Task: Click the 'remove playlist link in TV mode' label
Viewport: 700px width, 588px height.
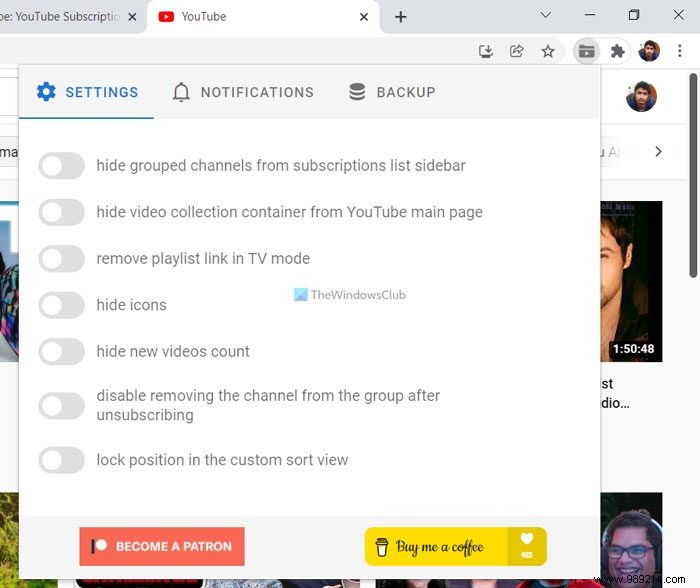Action: 203,259
